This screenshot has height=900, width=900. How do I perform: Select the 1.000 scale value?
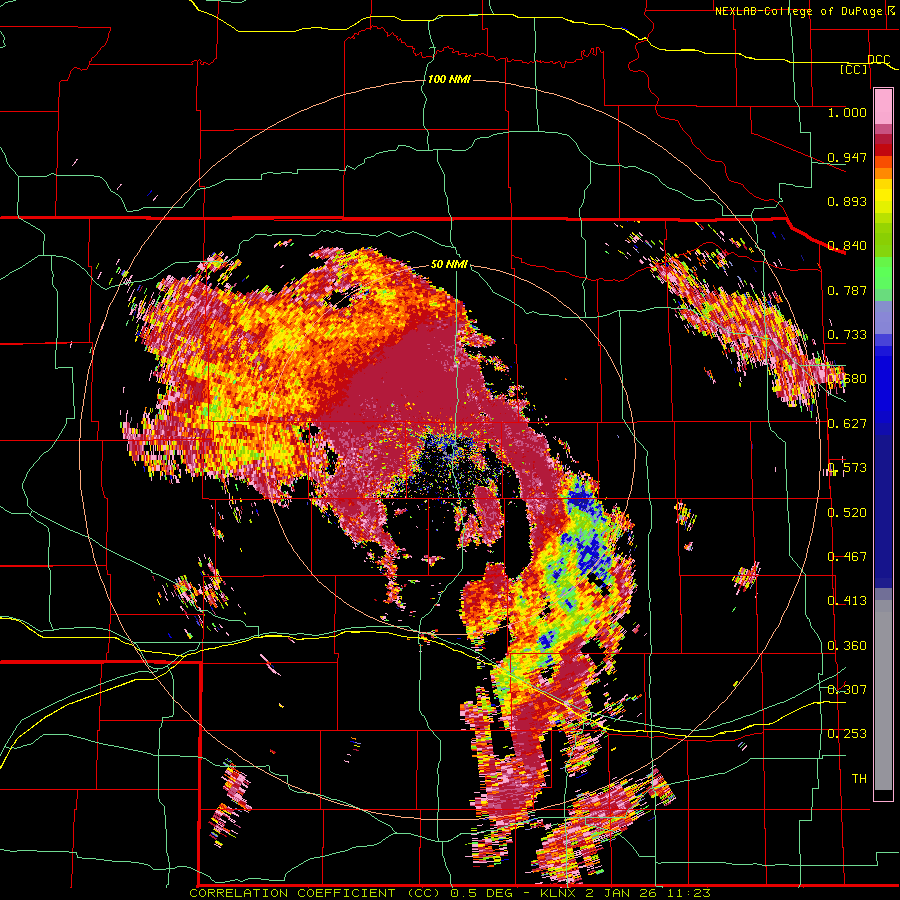tap(847, 112)
